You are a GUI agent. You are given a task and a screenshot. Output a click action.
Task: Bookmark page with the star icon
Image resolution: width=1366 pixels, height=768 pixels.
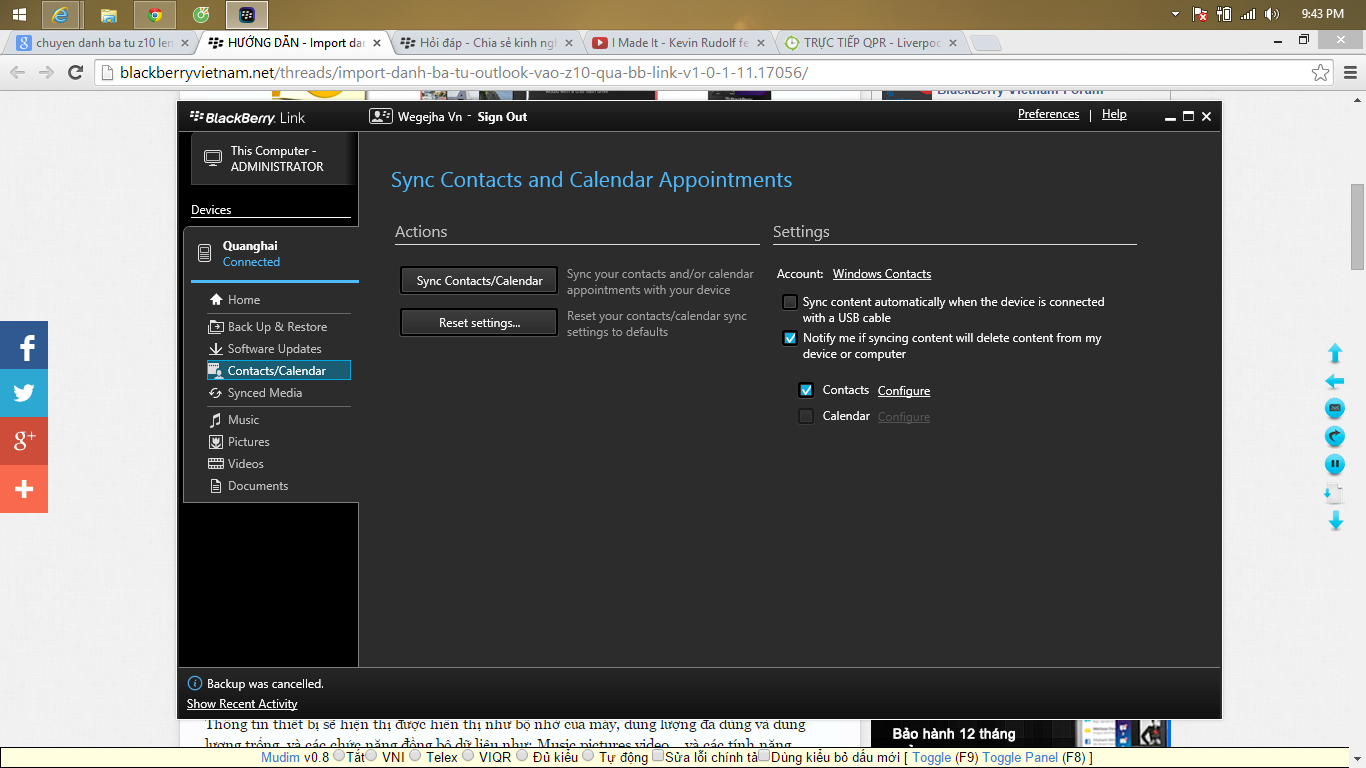(x=1321, y=72)
